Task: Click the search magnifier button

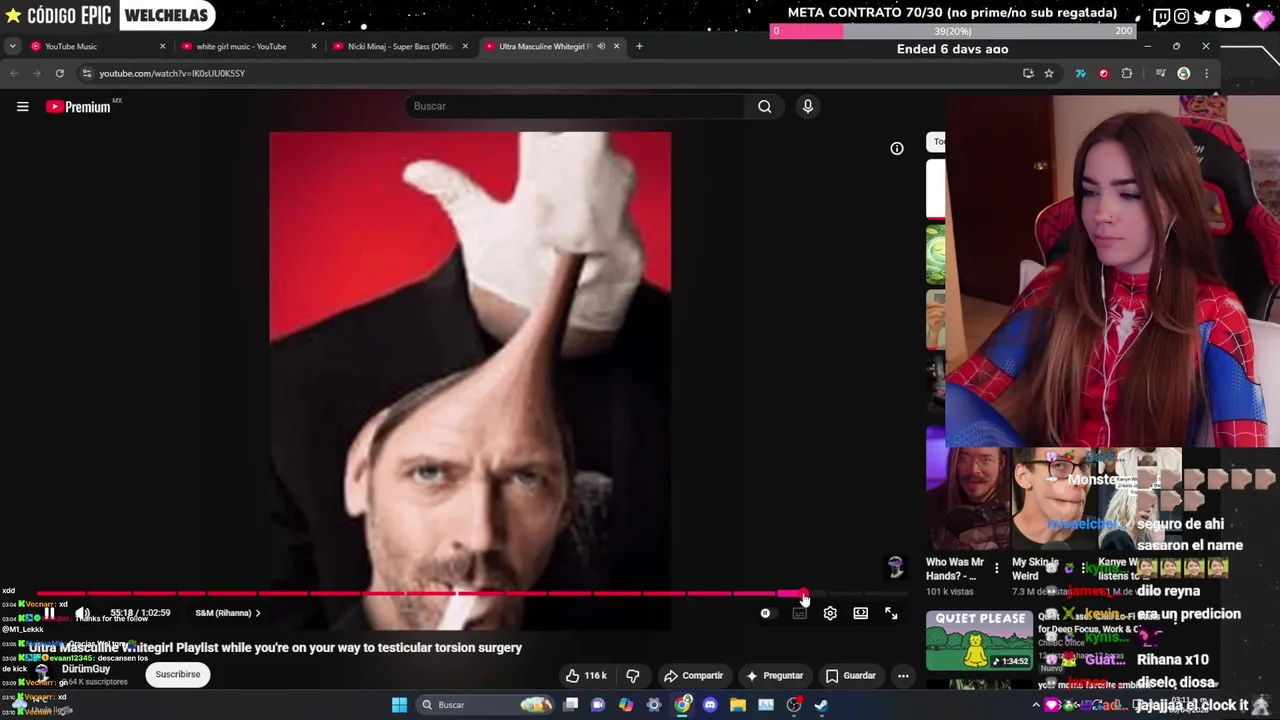Action: [764, 106]
